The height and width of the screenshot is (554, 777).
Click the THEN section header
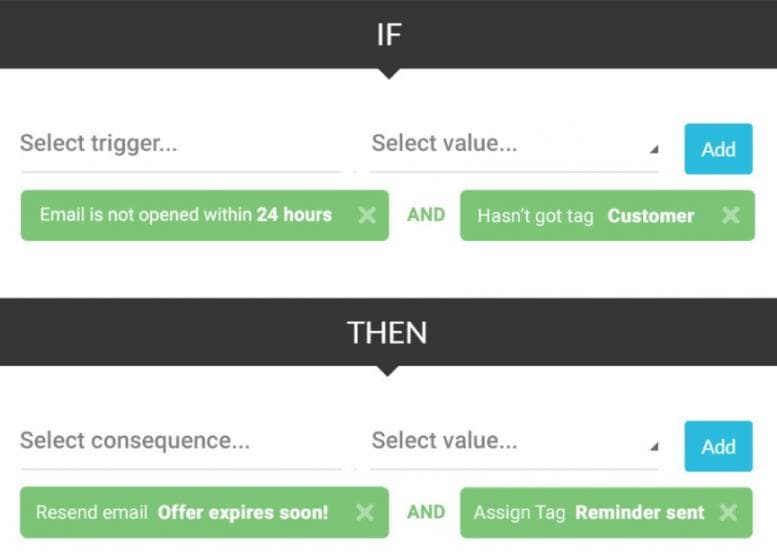pyautogui.click(x=388, y=332)
